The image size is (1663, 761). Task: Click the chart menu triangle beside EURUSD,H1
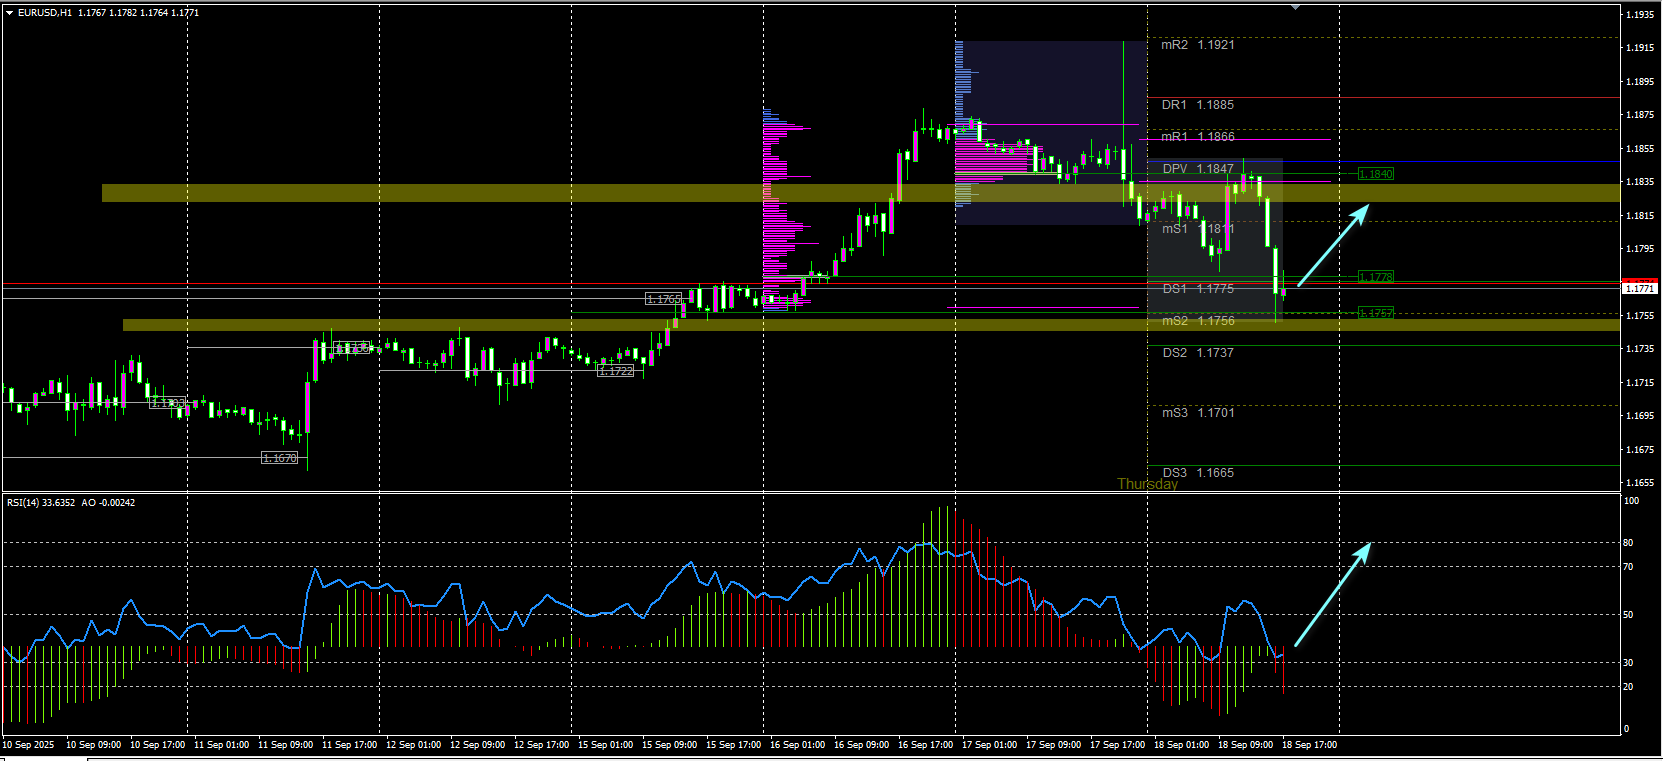(9, 13)
